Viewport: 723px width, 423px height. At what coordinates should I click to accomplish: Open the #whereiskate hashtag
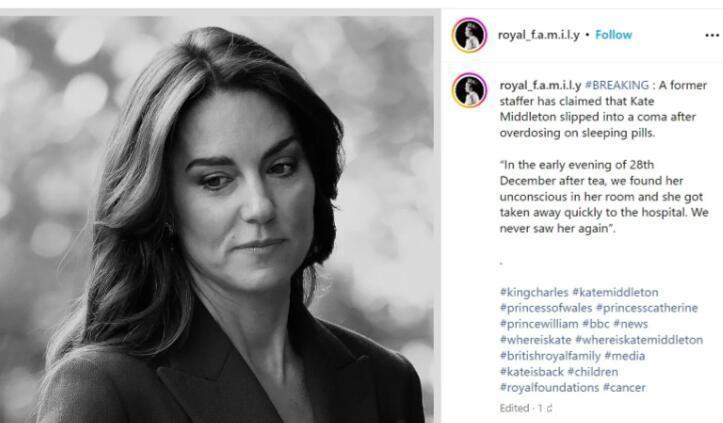click(x=535, y=340)
